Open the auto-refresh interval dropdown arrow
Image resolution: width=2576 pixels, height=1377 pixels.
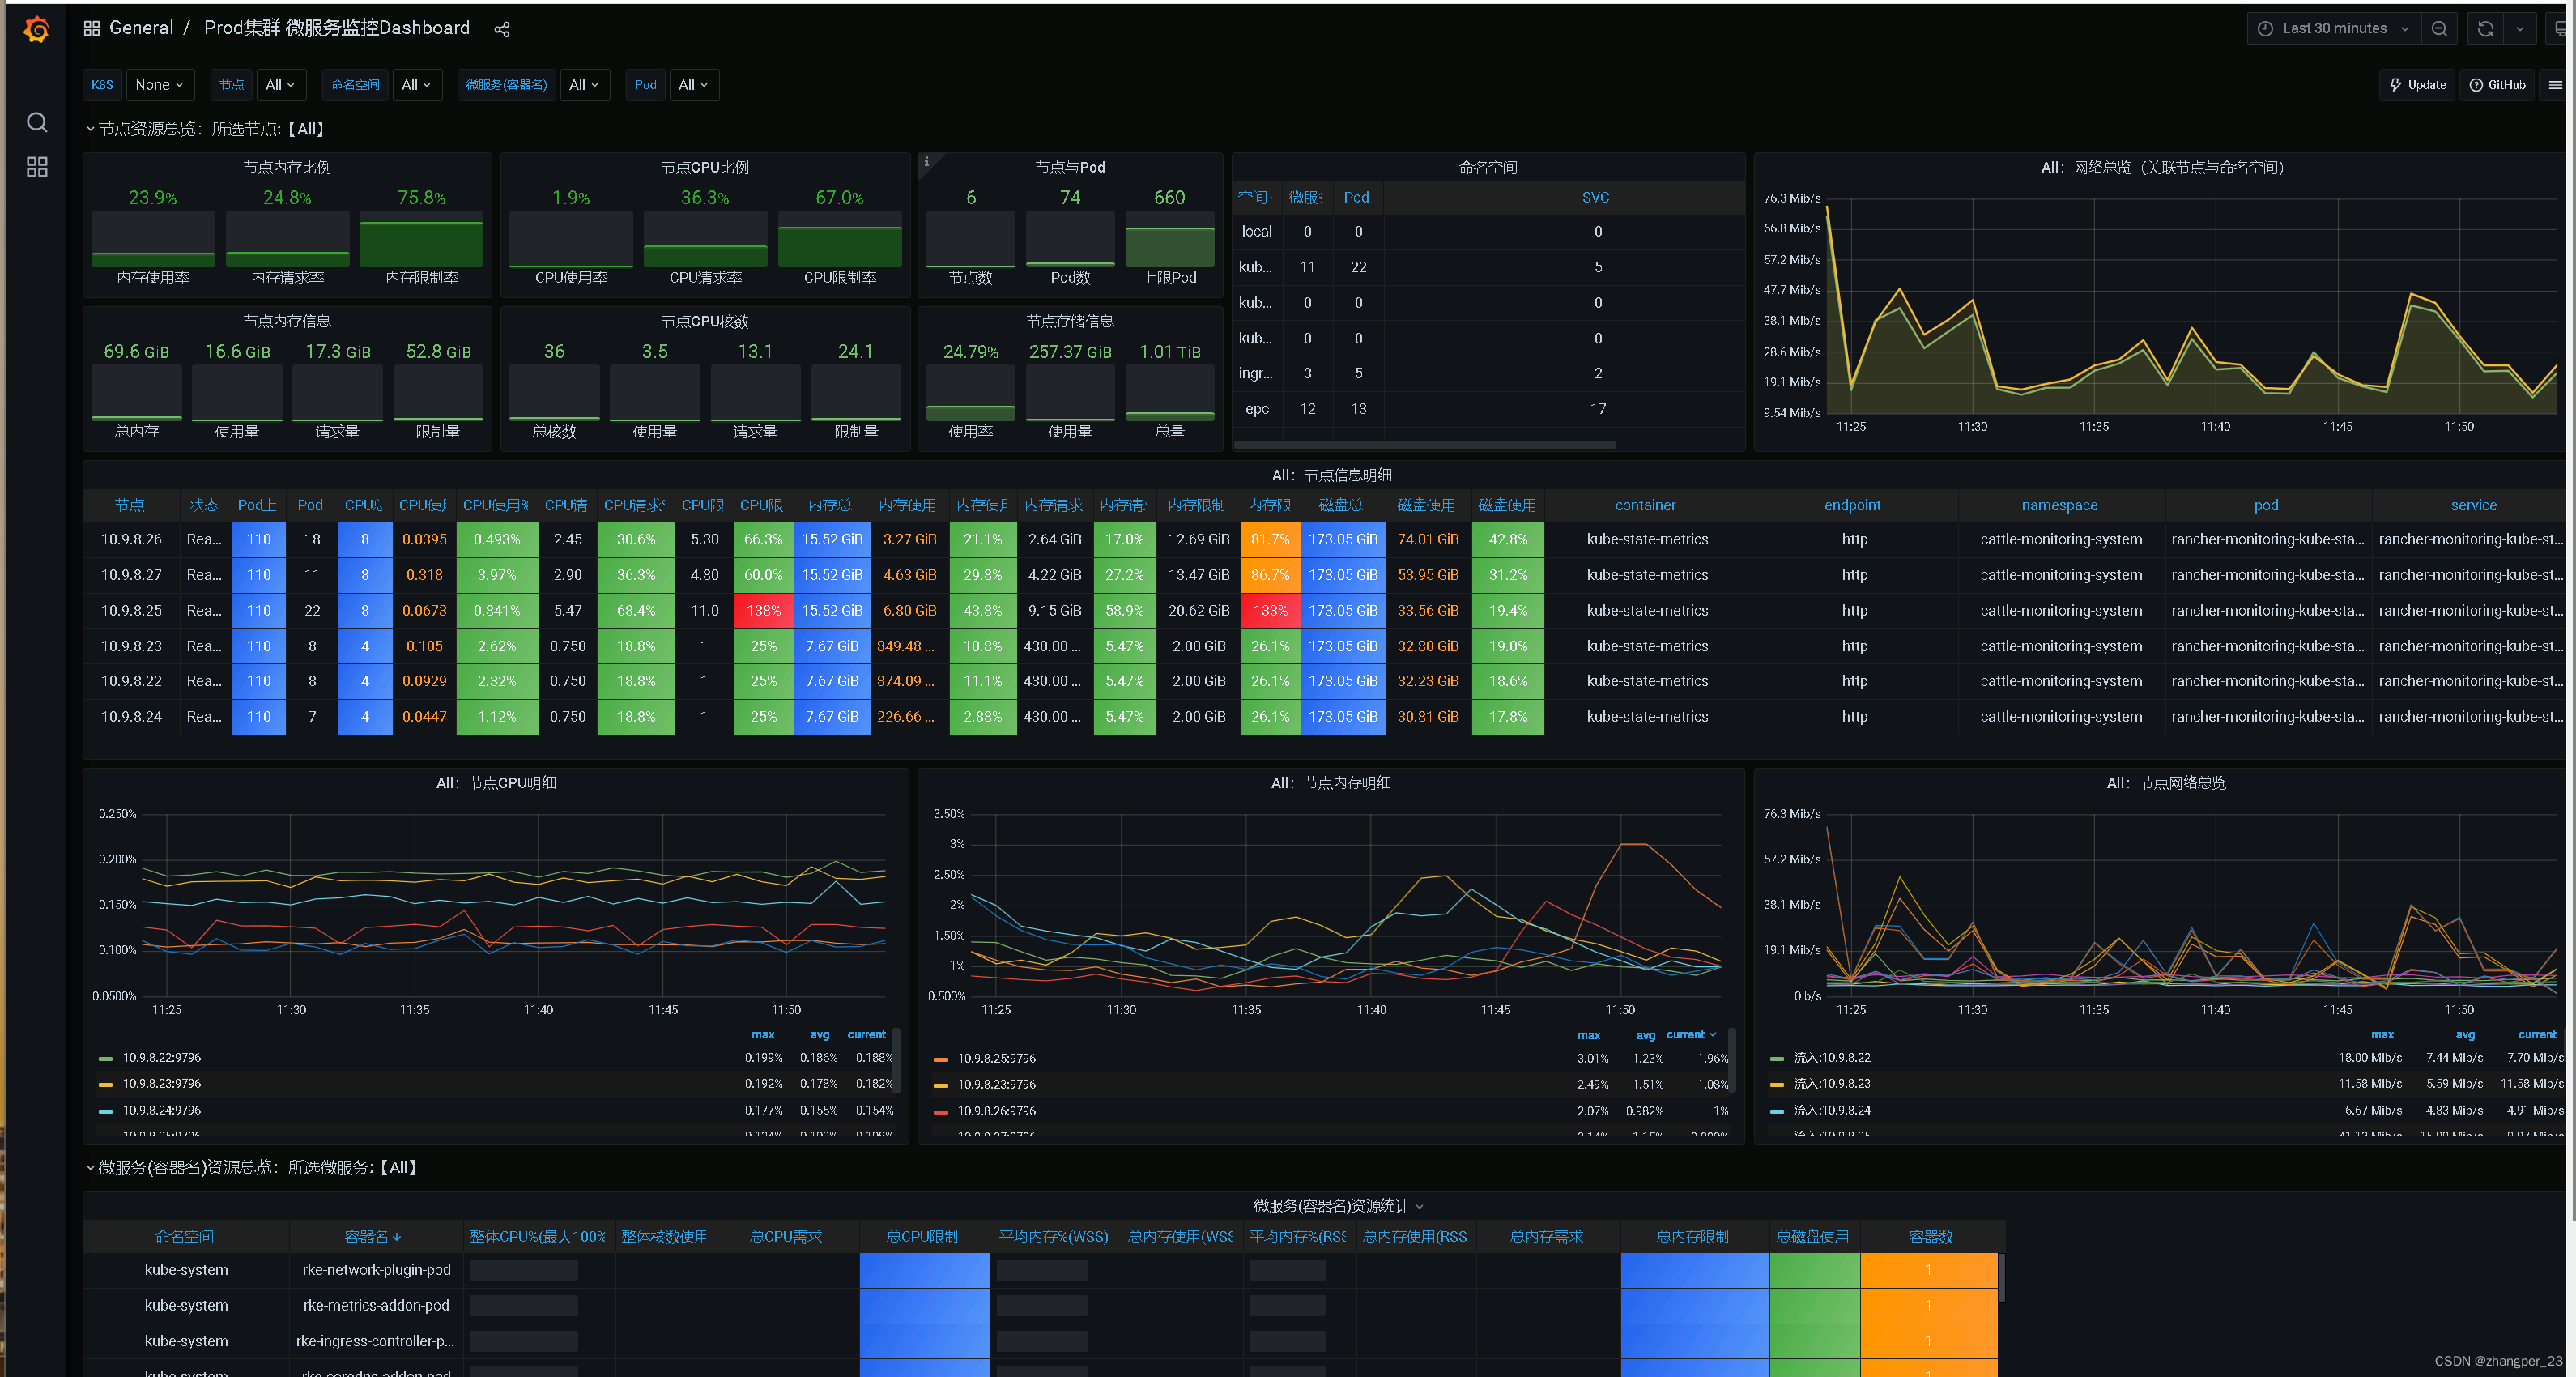[x=2521, y=28]
